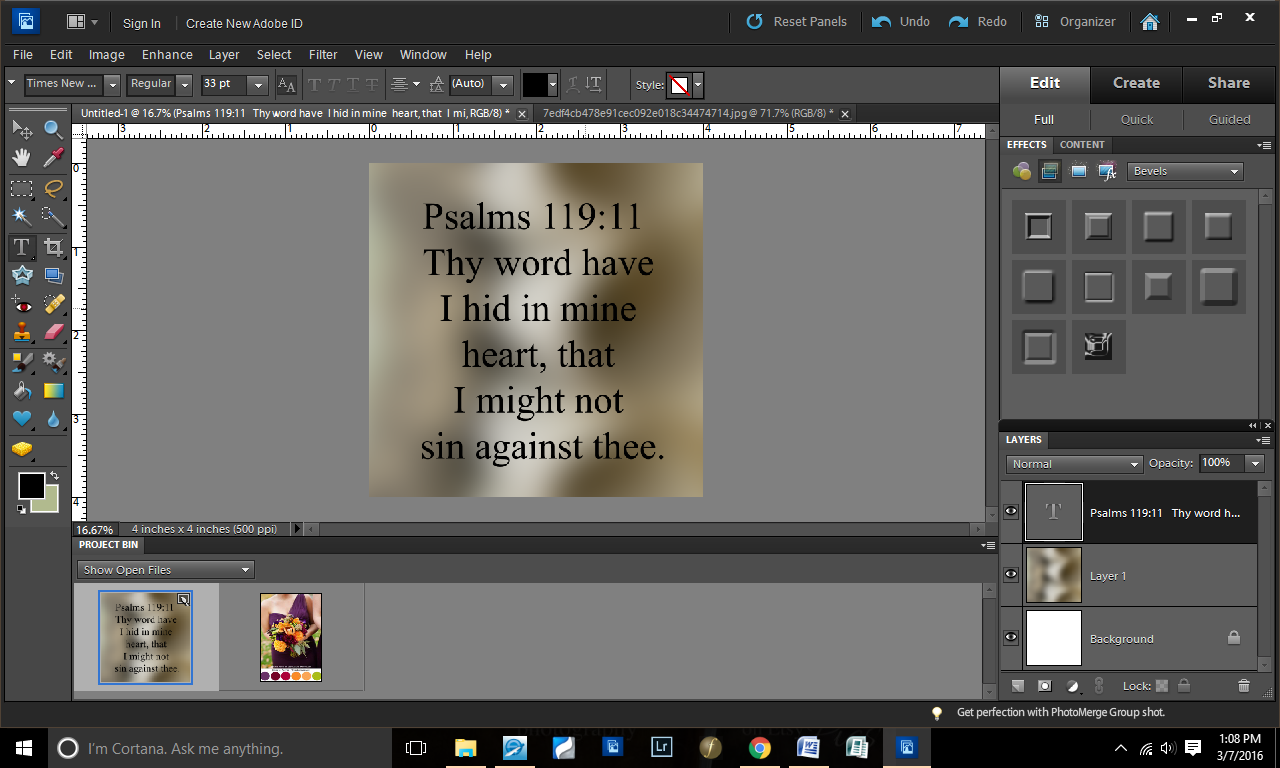Select the Lasso tool

point(54,187)
